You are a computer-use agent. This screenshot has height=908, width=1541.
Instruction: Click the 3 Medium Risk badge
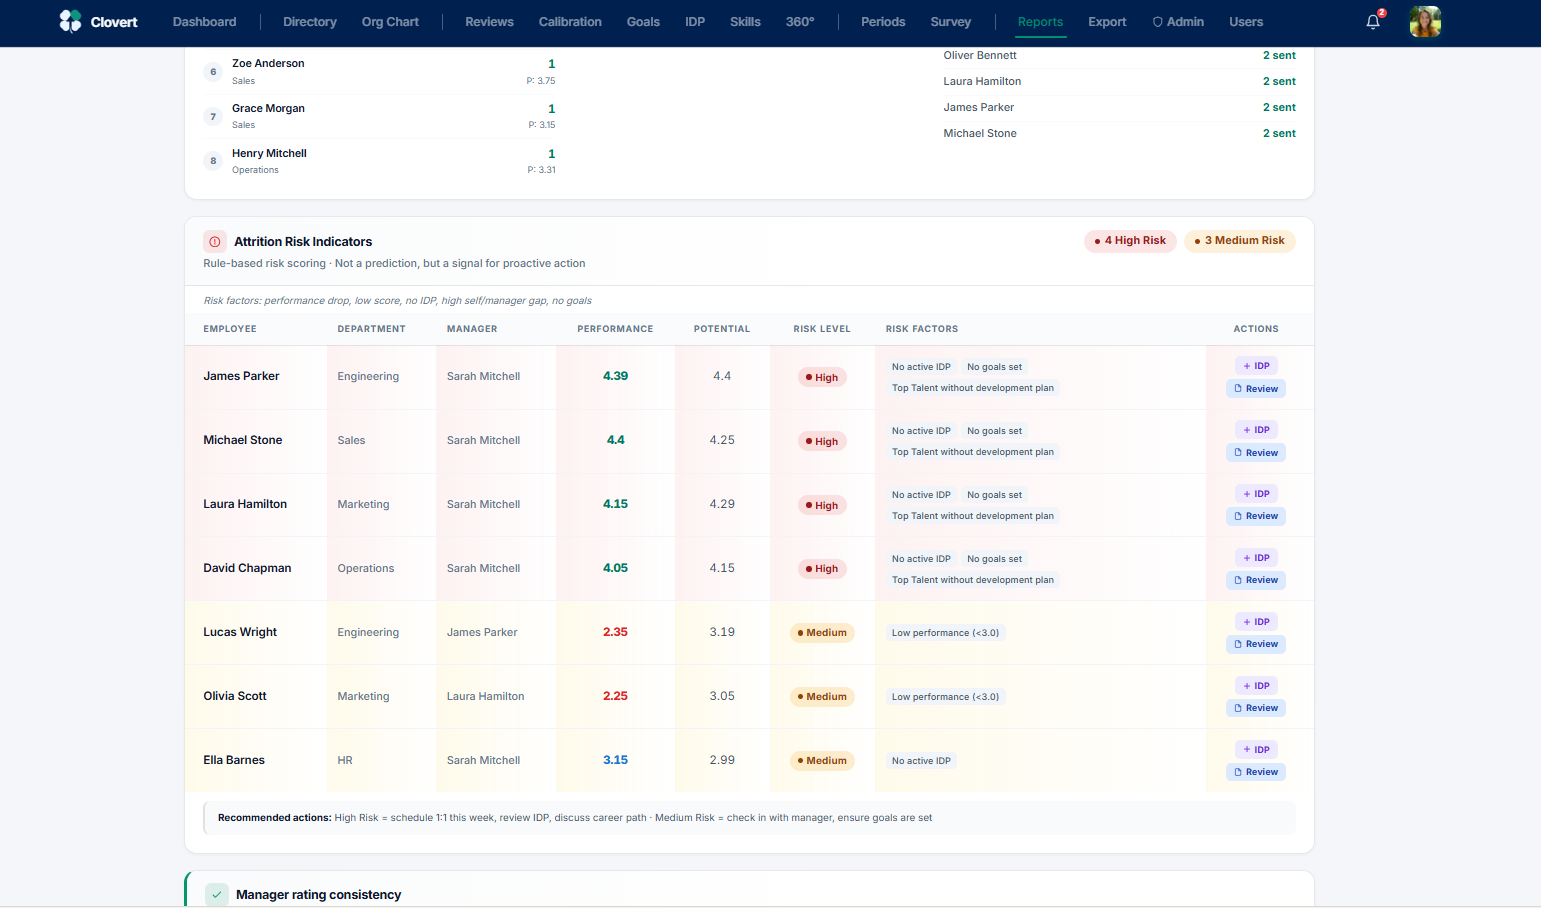pos(1240,241)
